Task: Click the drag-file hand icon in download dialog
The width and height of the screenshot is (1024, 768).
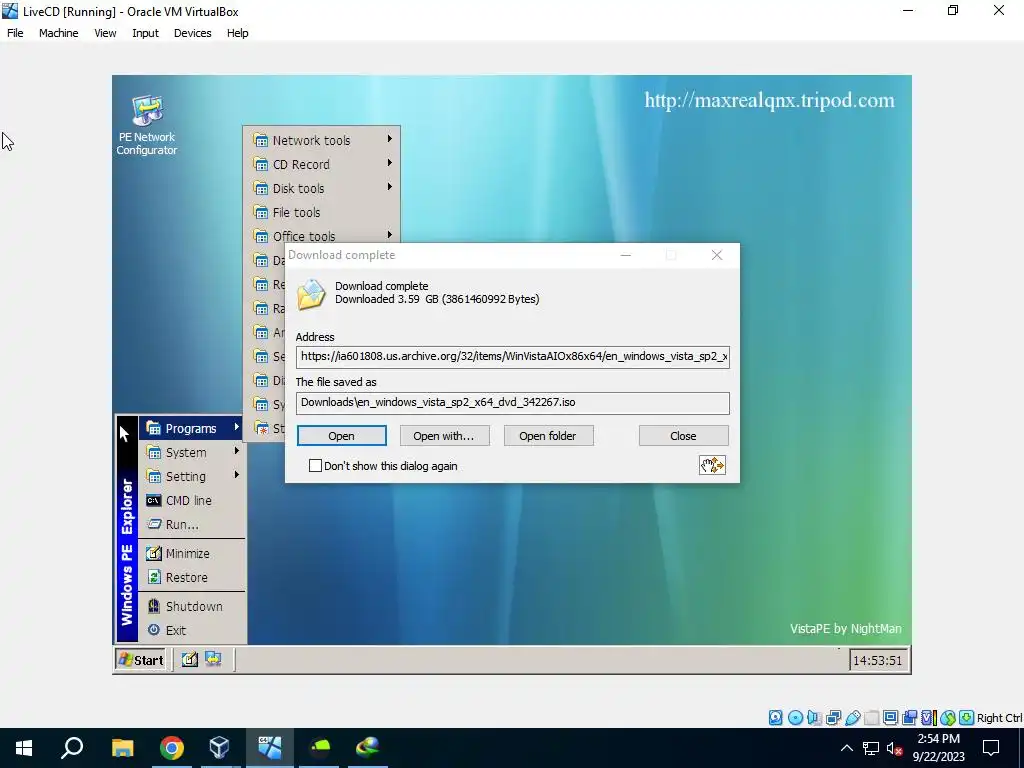Action: point(712,465)
